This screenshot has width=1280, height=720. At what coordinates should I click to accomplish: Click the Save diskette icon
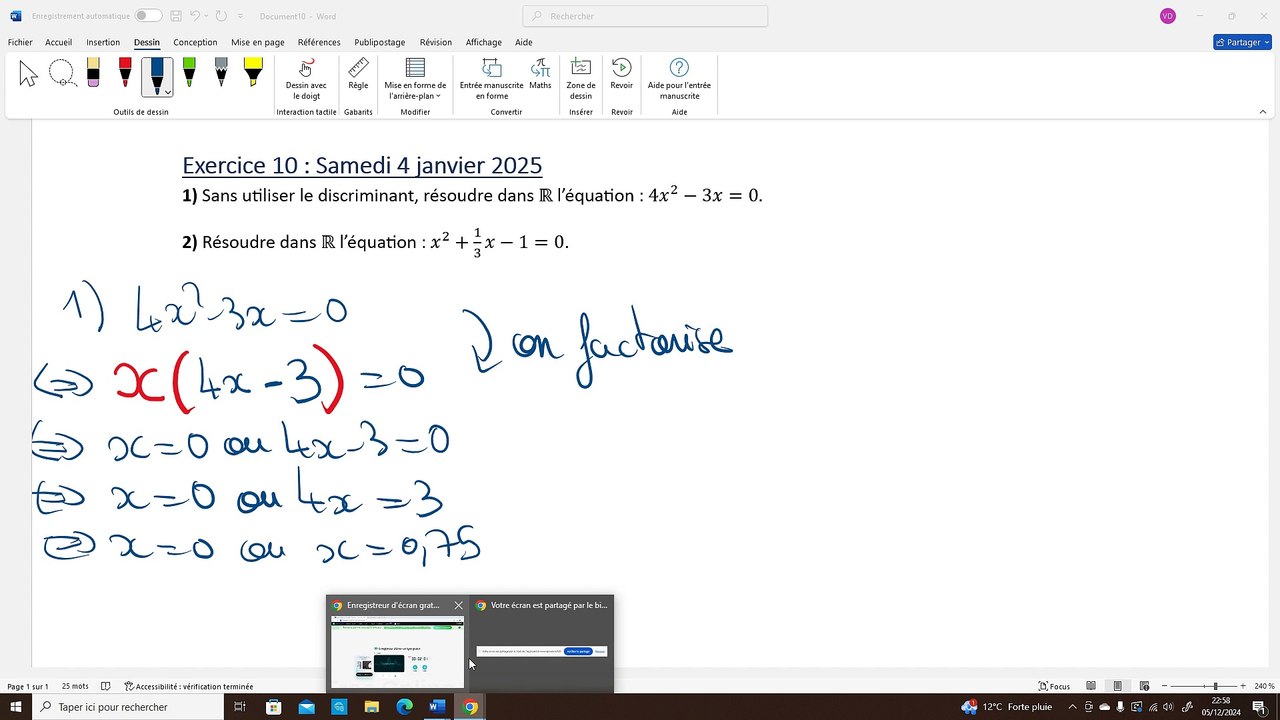tap(174, 16)
